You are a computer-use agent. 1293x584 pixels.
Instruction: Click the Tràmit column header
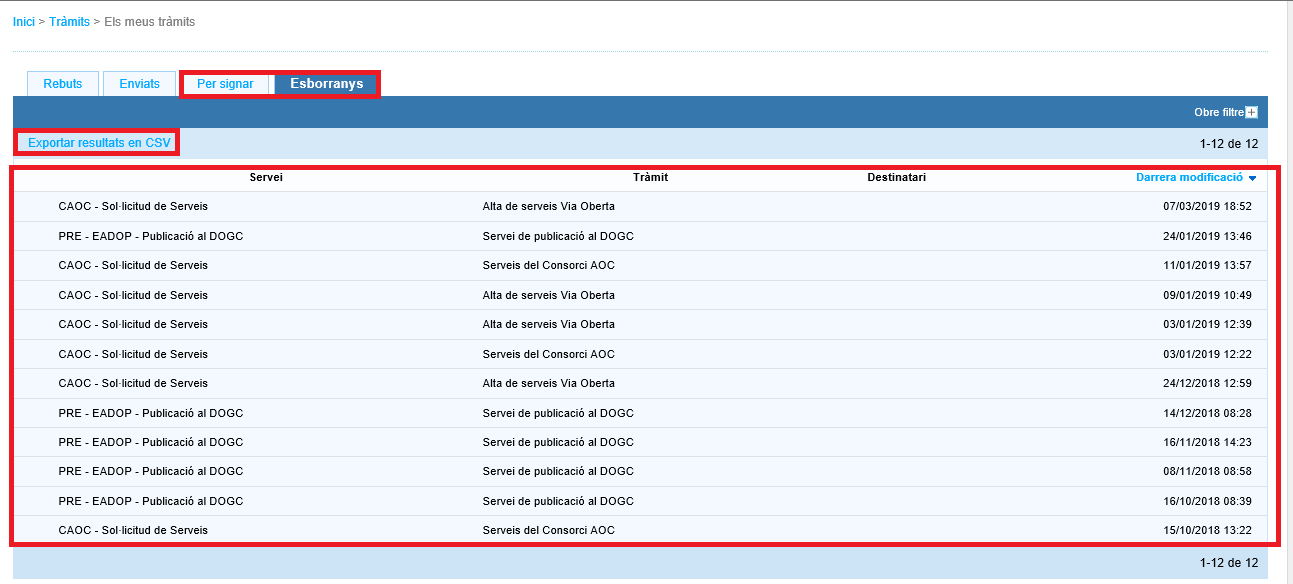pyautogui.click(x=650, y=177)
